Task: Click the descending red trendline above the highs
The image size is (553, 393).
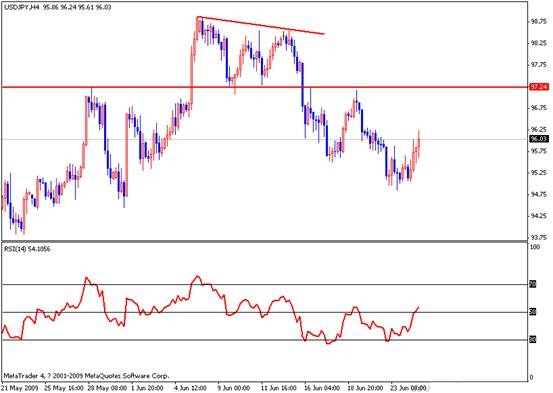Action: point(260,25)
